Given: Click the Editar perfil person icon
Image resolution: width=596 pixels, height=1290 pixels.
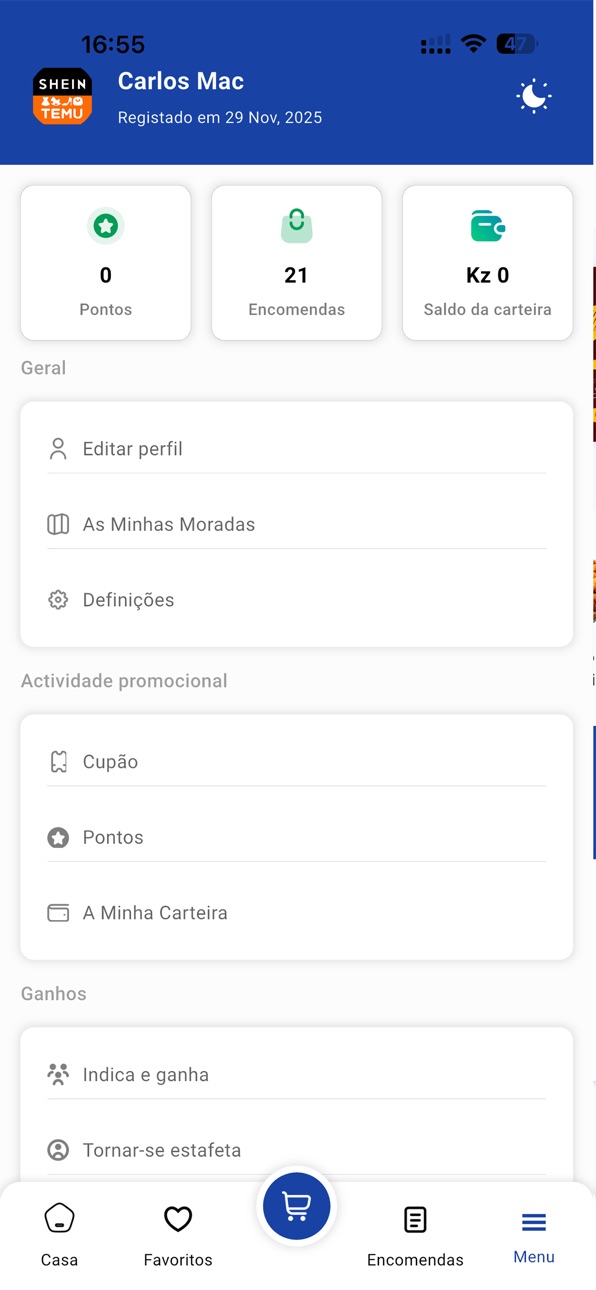Looking at the screenshot, I should pos(58,449).
